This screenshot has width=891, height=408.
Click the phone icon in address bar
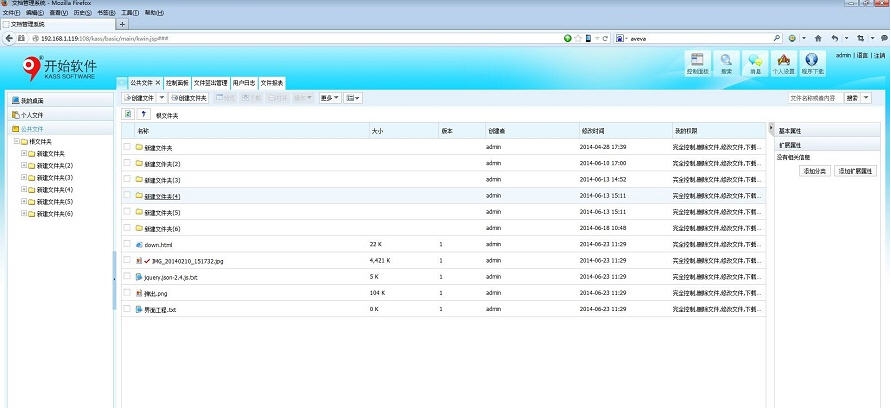pyautogui.click(x=588, y=38)
